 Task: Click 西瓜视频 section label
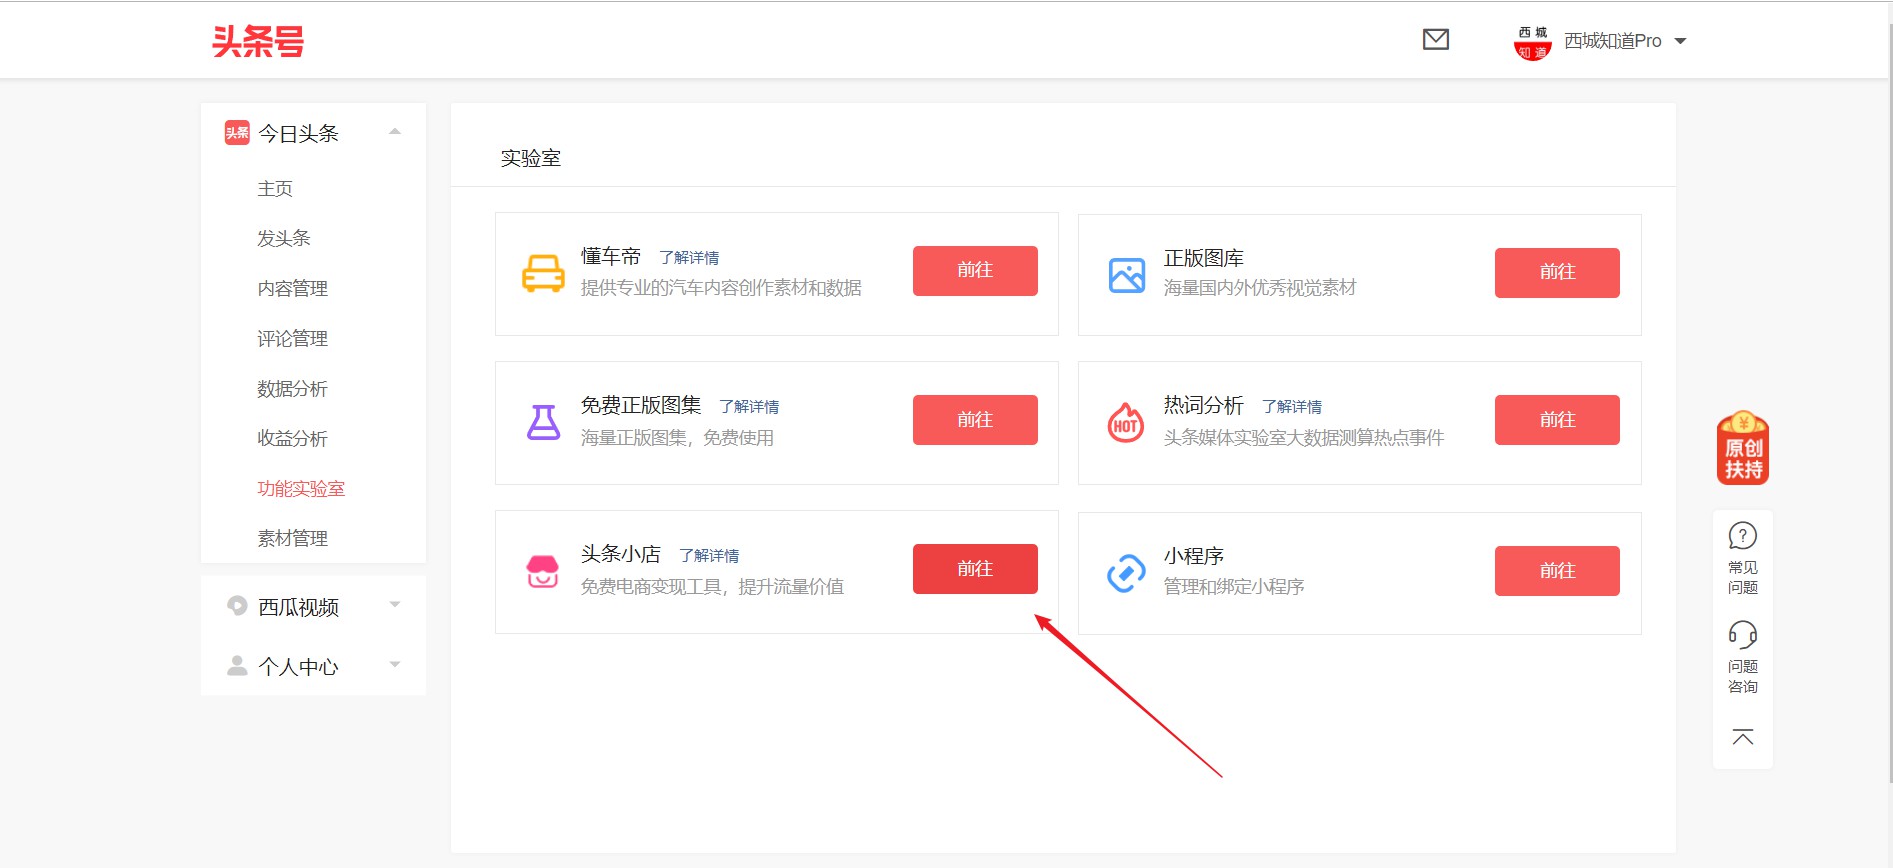[x=298, y=608]
